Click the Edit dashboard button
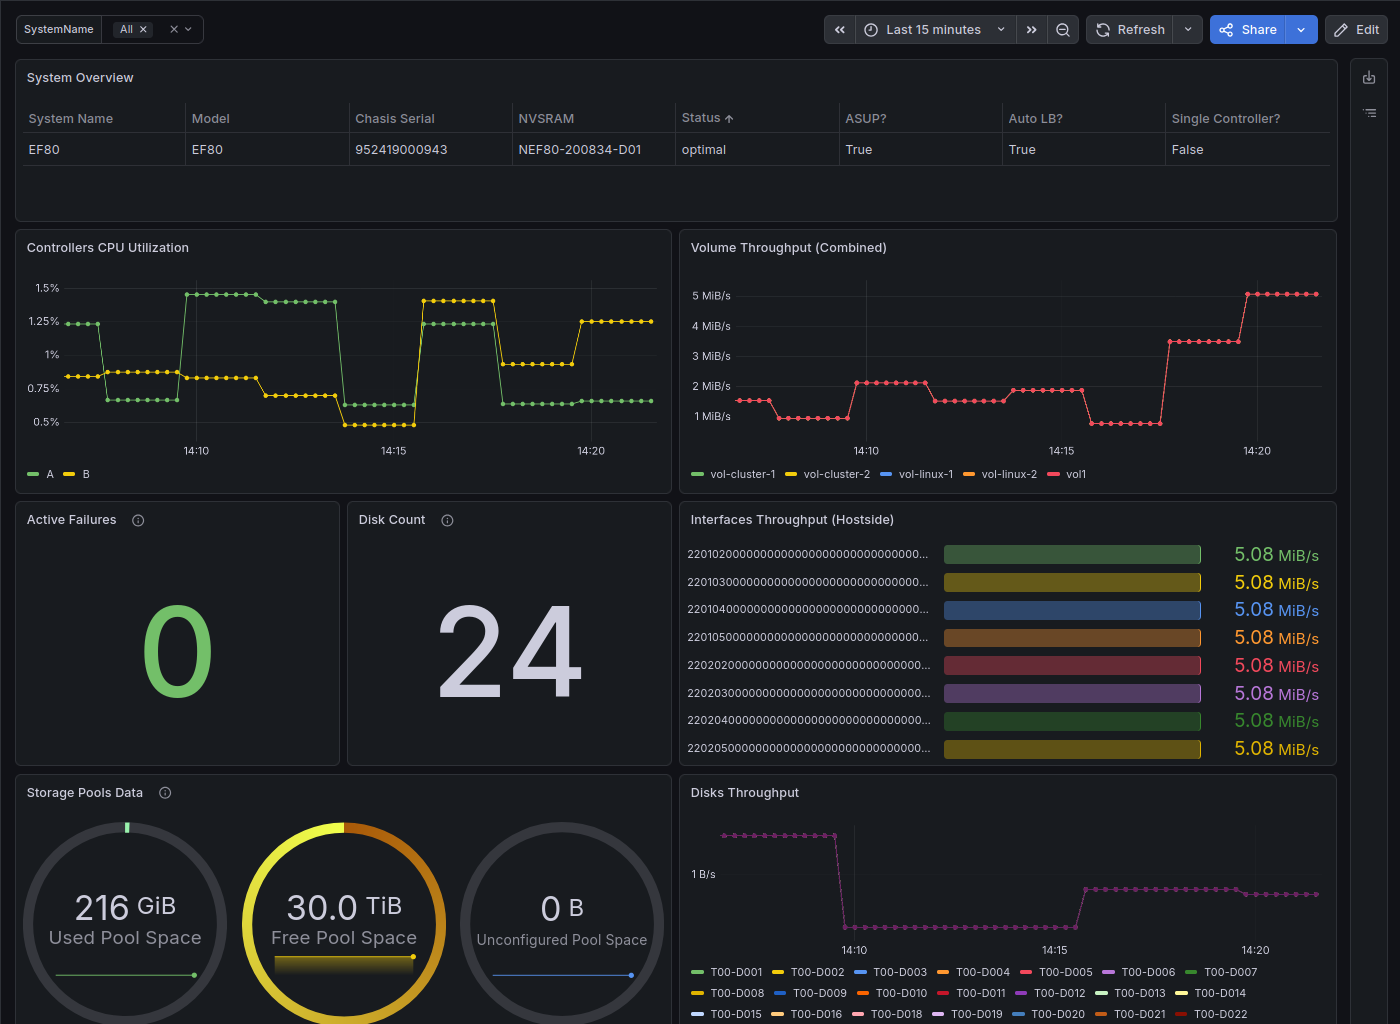 tap(1357, 30)
